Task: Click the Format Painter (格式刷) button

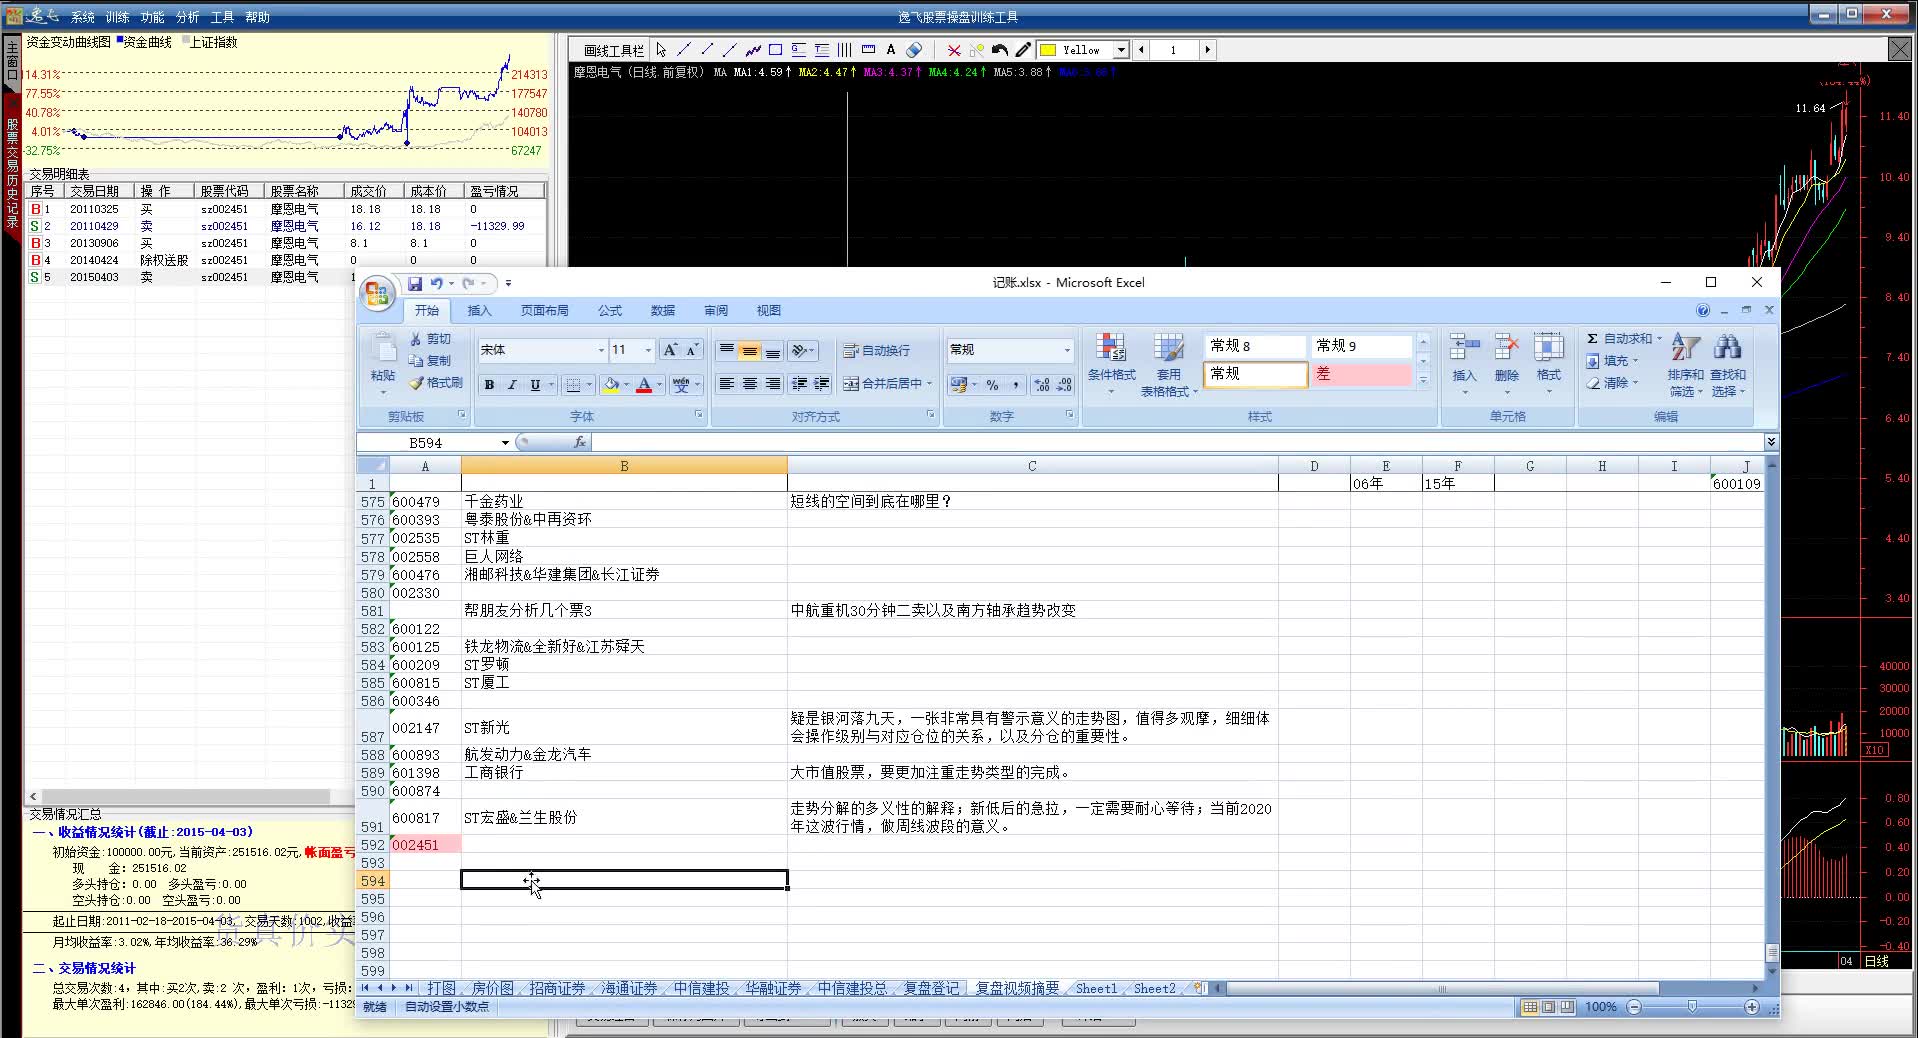Action: (x=436, y=383)
